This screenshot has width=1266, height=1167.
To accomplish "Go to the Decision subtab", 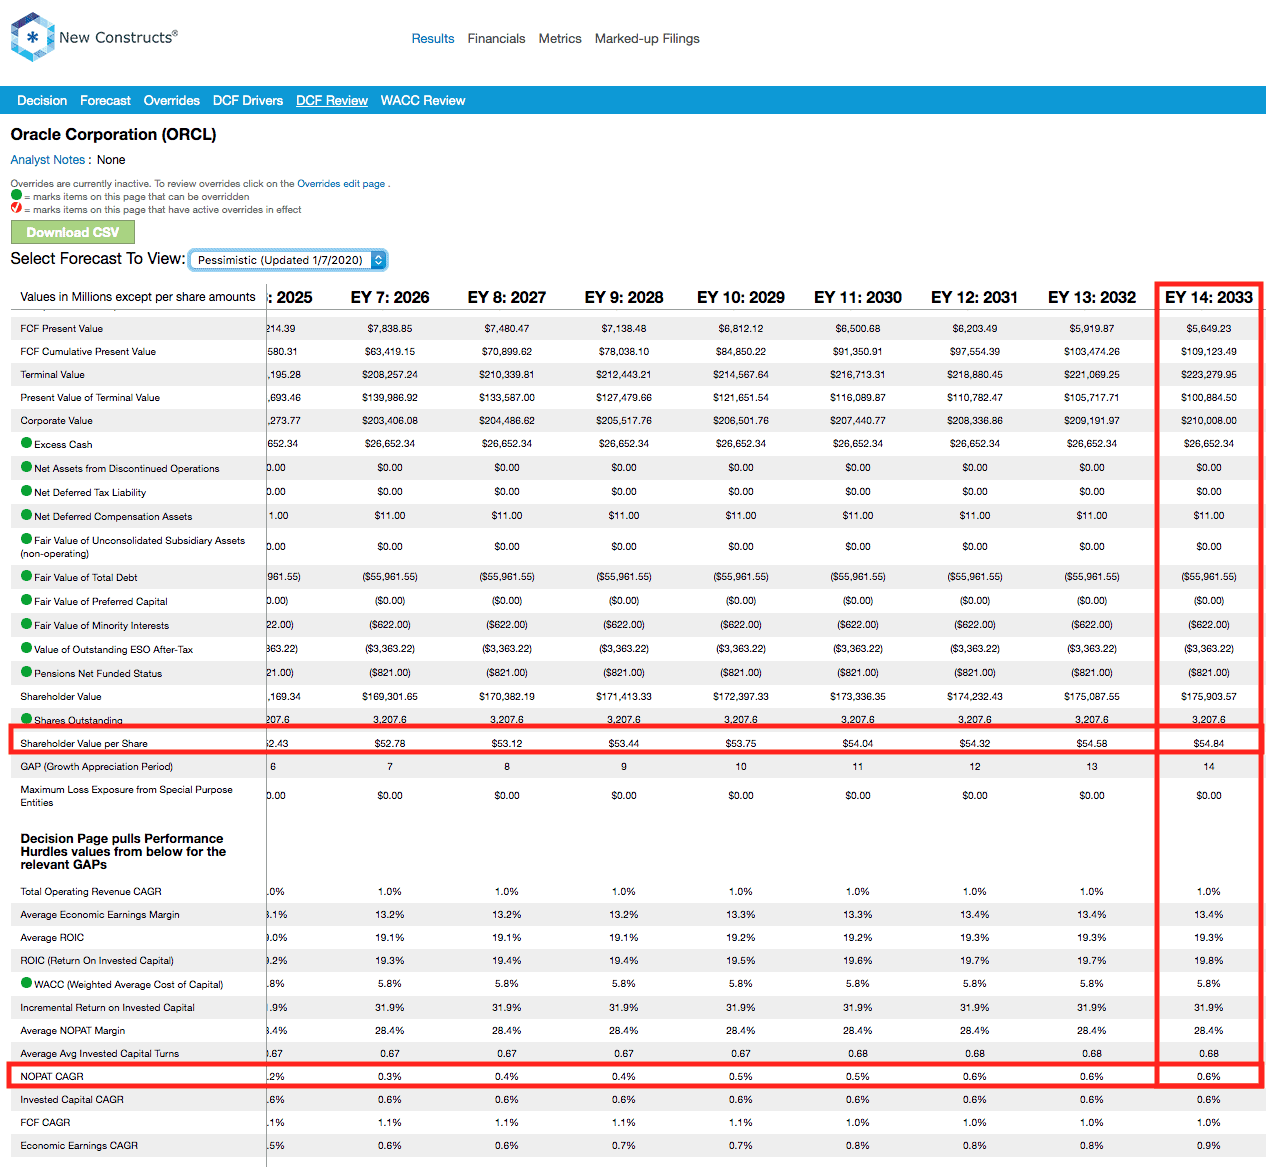I will [42, 101].
